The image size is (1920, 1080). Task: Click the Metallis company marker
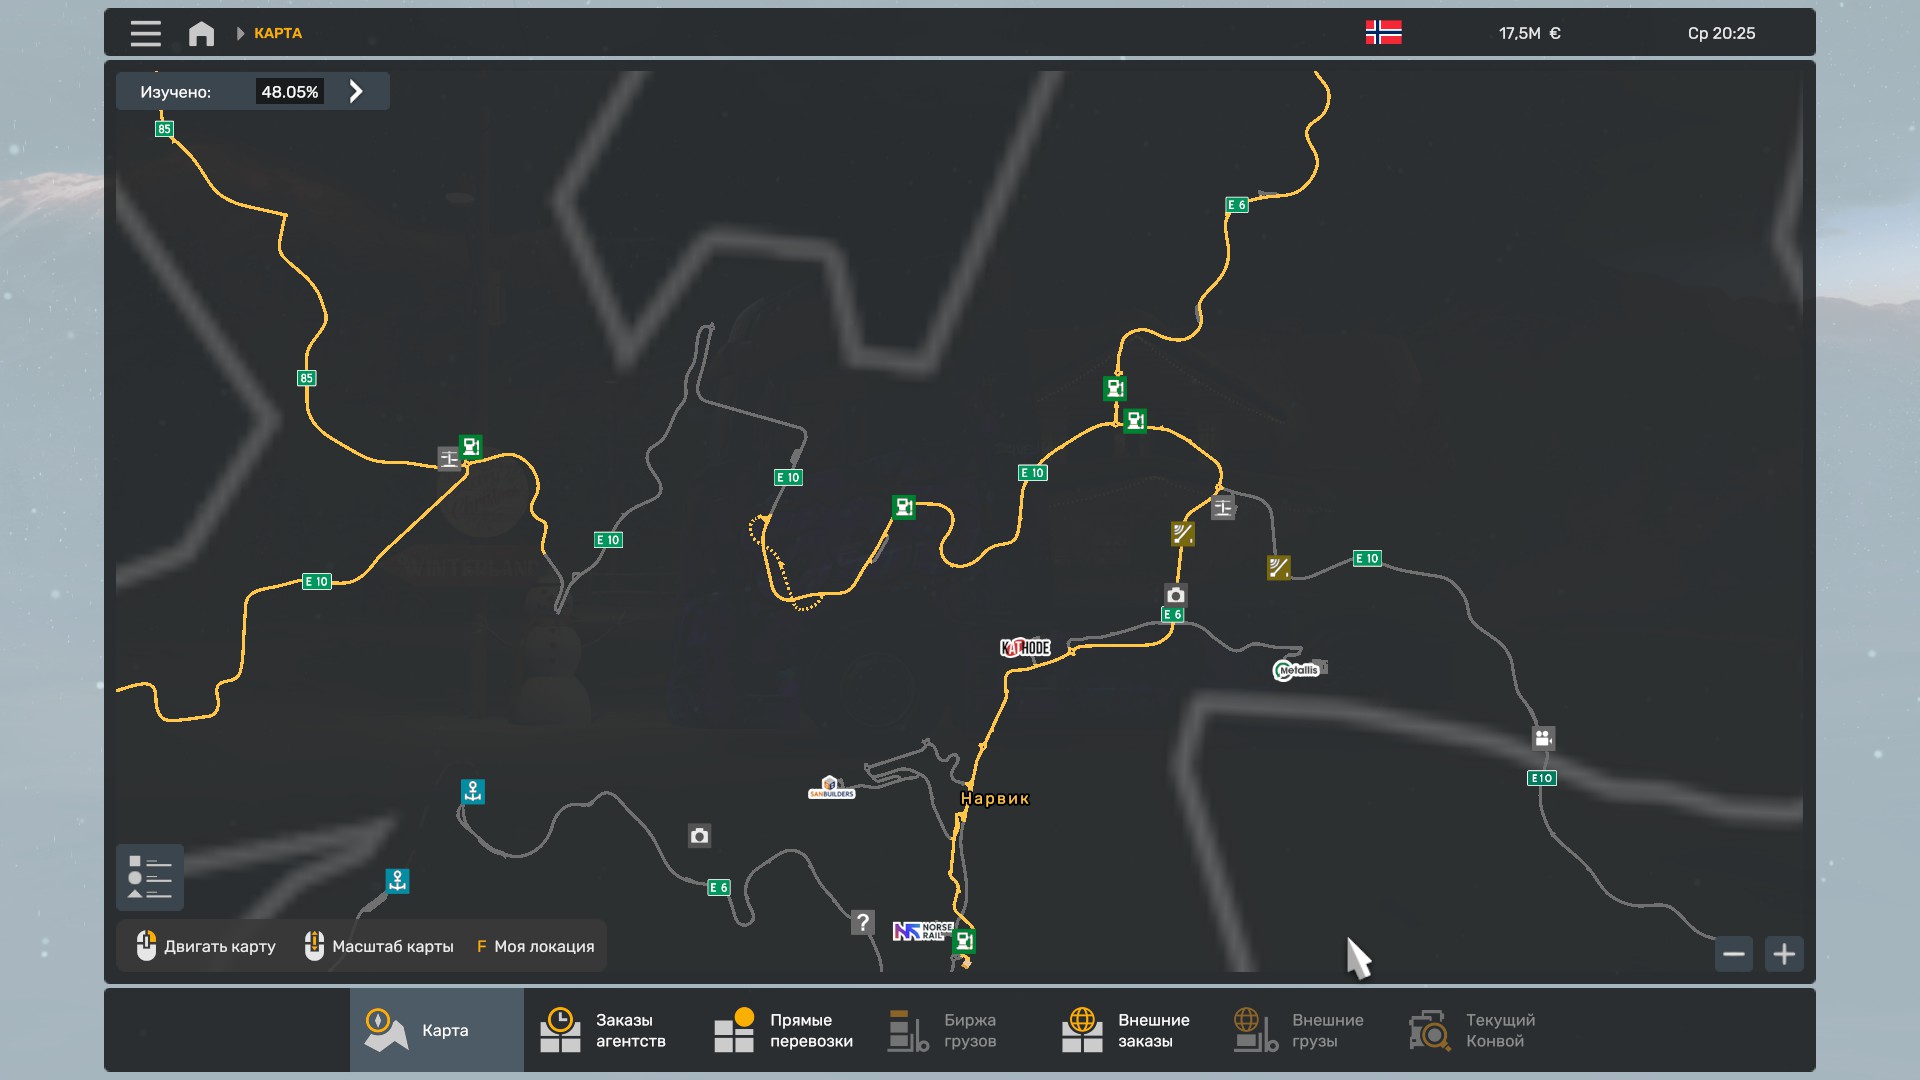pyautogui.click(x=1297, y=670)
